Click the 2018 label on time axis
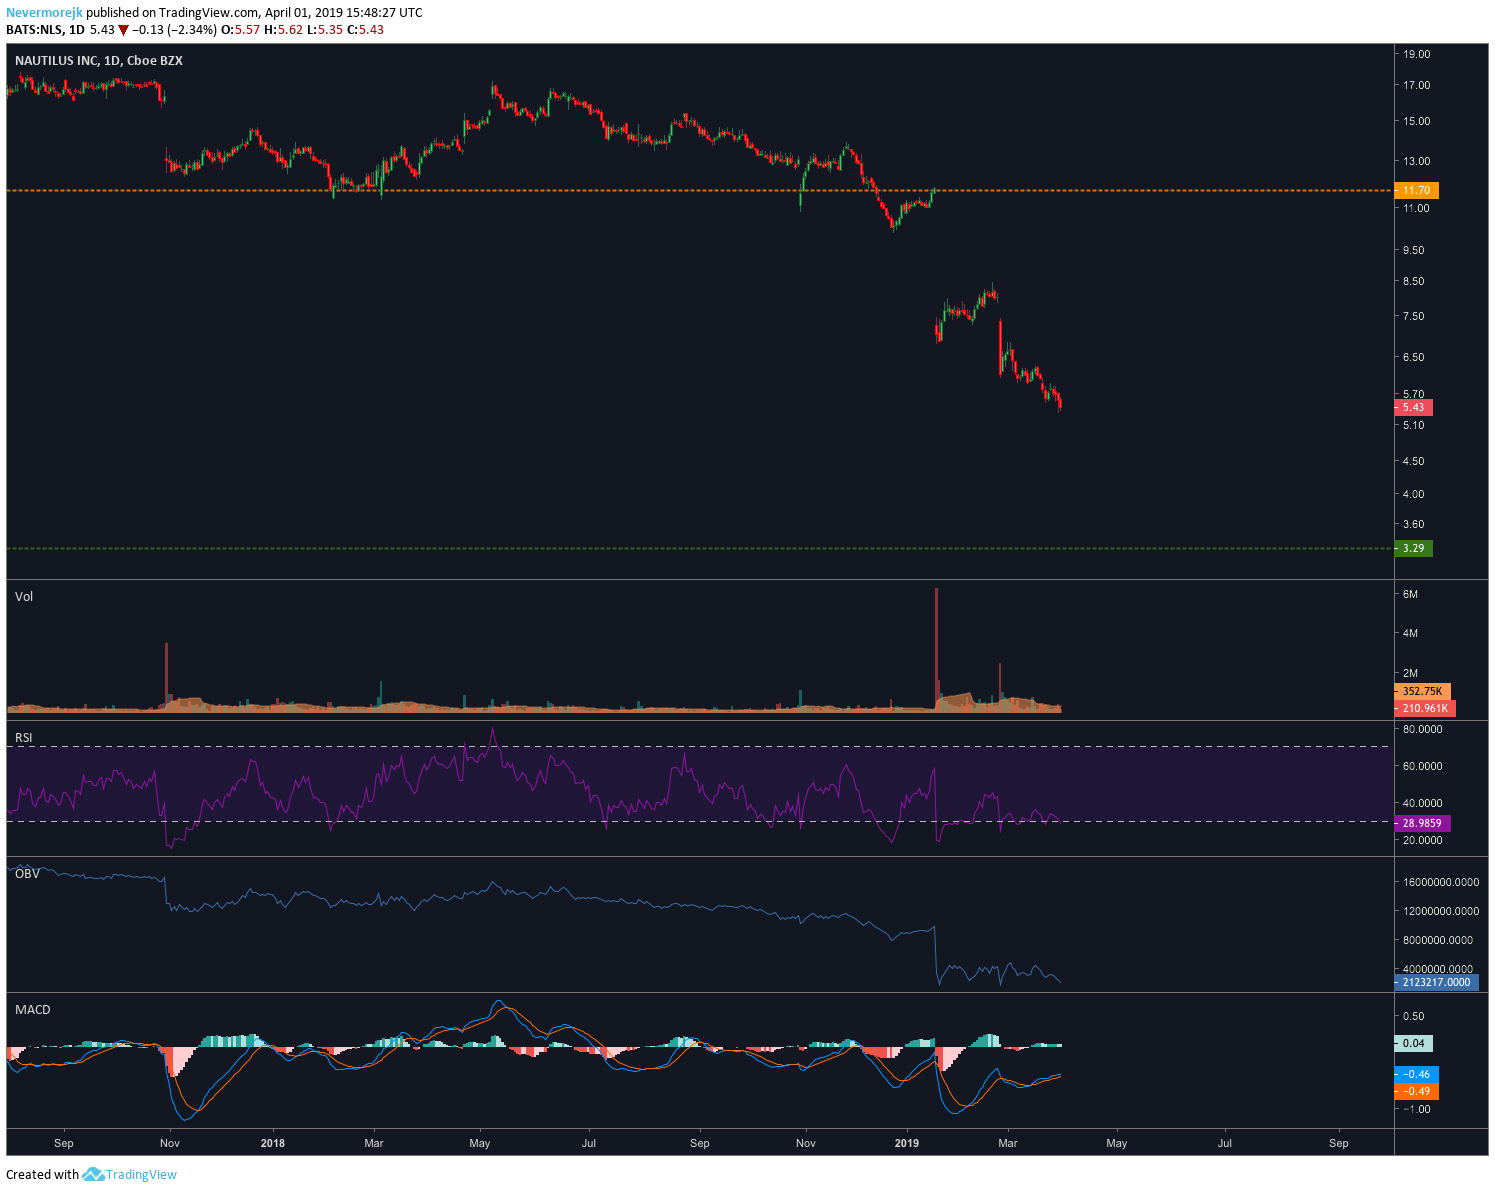This screenshot has height=1192, width=1495. click(272, 1143)
